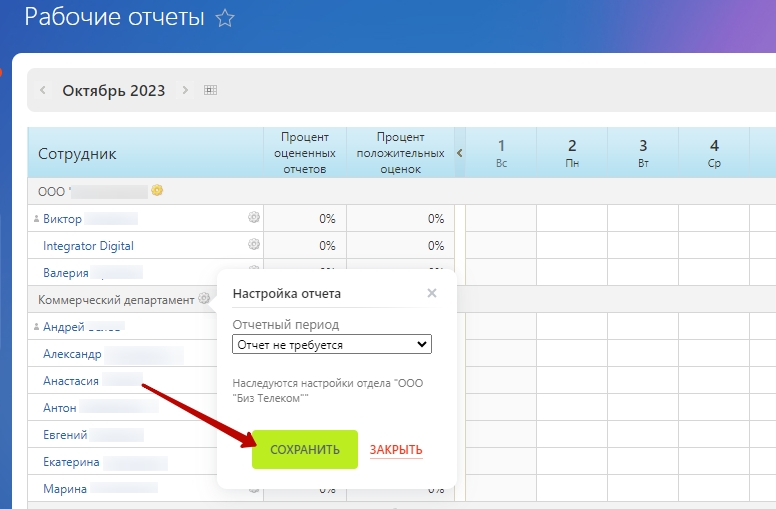Close the Настройка отчета popup with X
This screenshot has height=509, width=776.
click(432, 293)
